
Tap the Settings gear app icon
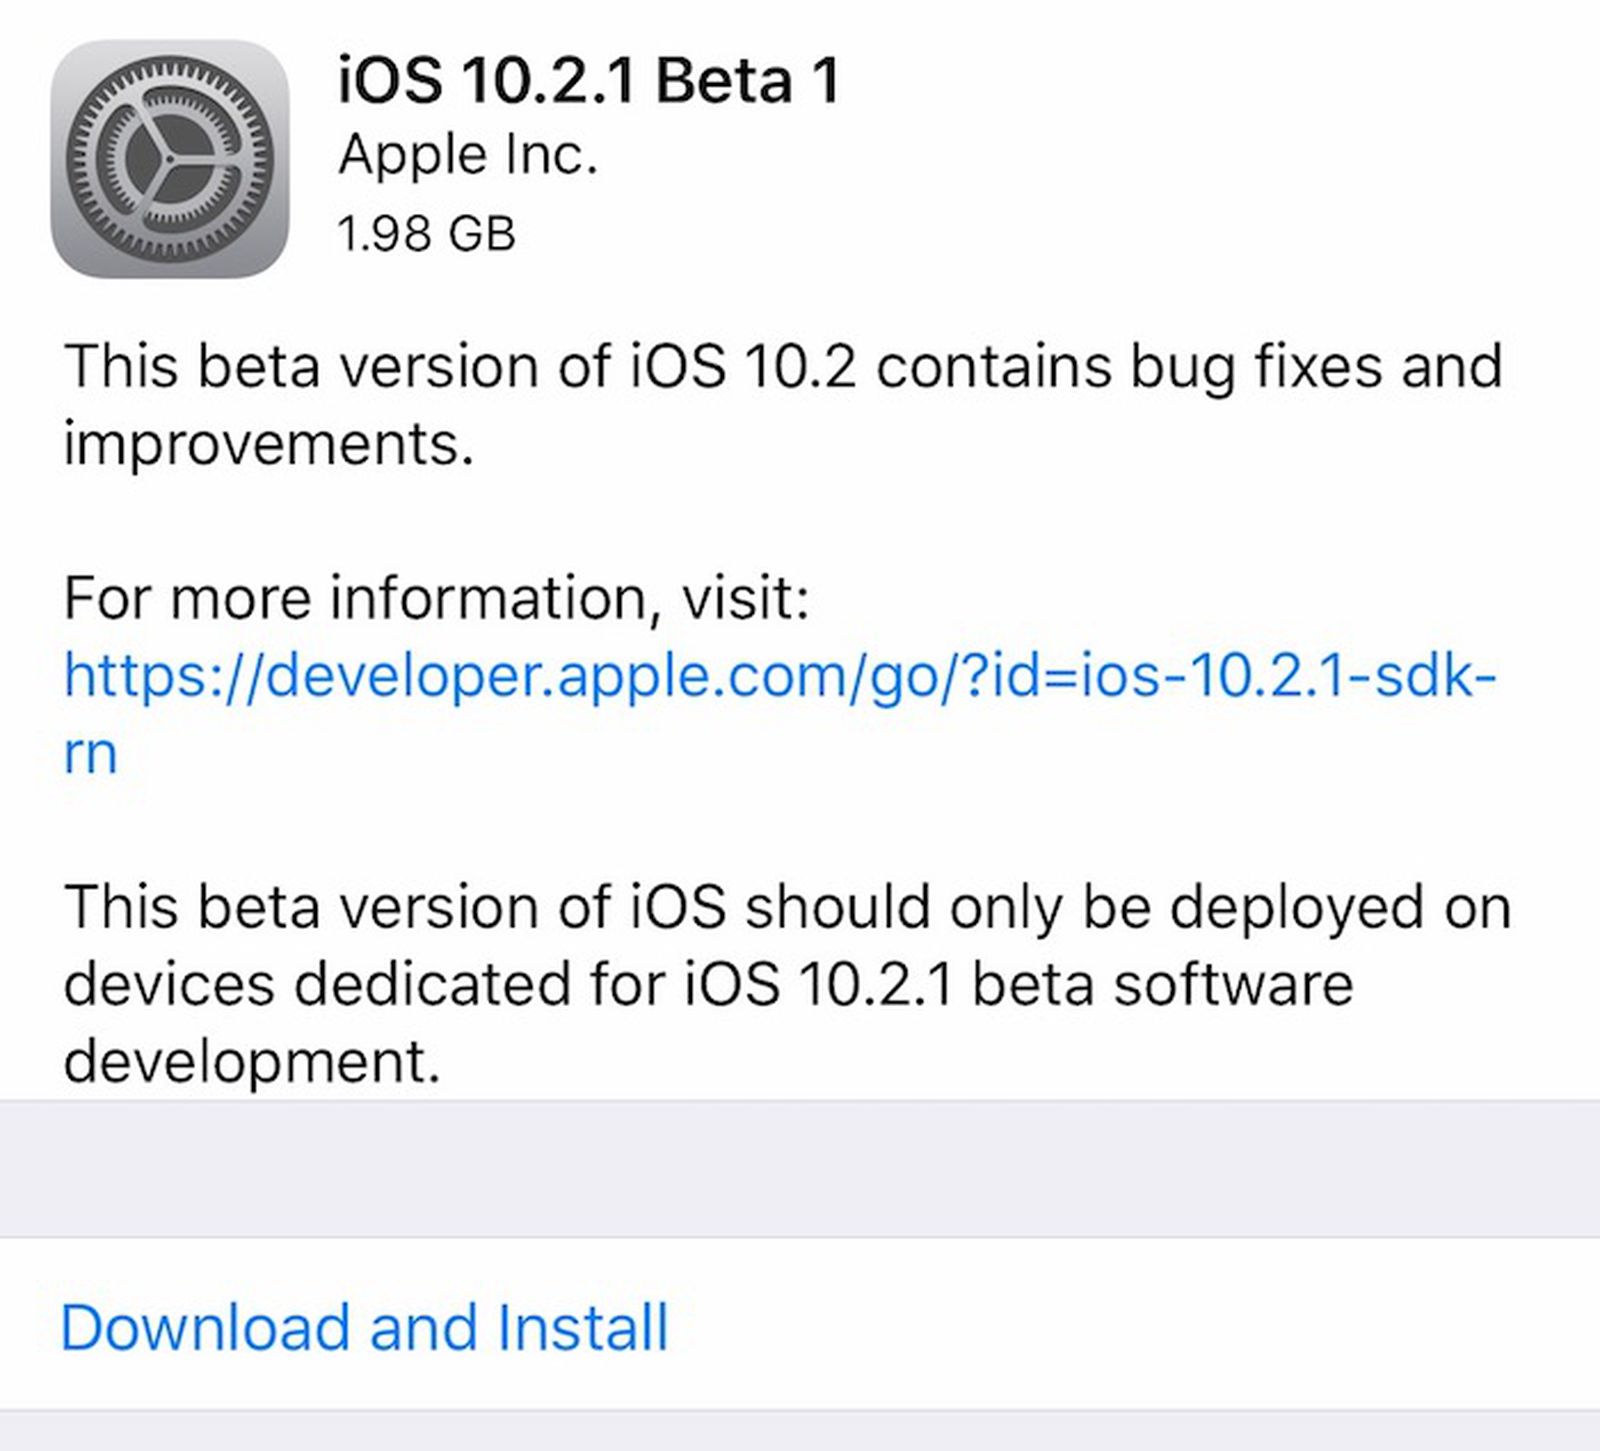(x=170, y=159)
